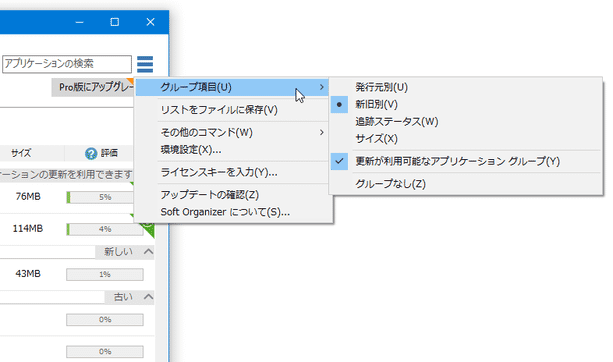Minimize the Soft Organizer window
The image size is (613, 362).
pos(79,22)
